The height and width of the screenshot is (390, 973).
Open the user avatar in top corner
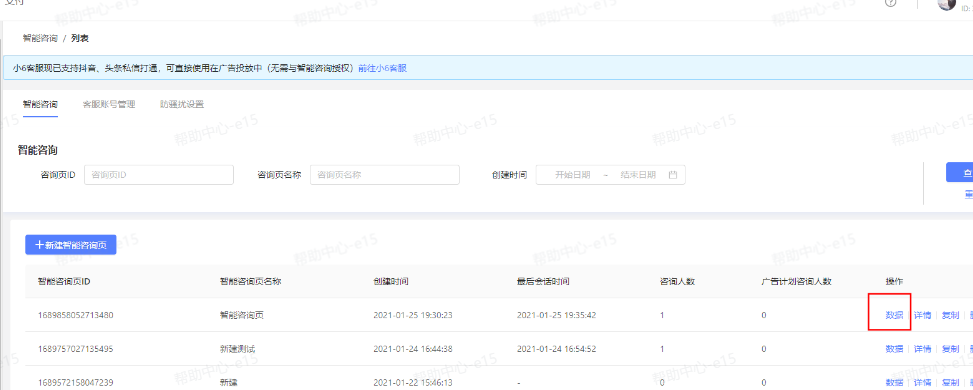[x=947, y=4]
